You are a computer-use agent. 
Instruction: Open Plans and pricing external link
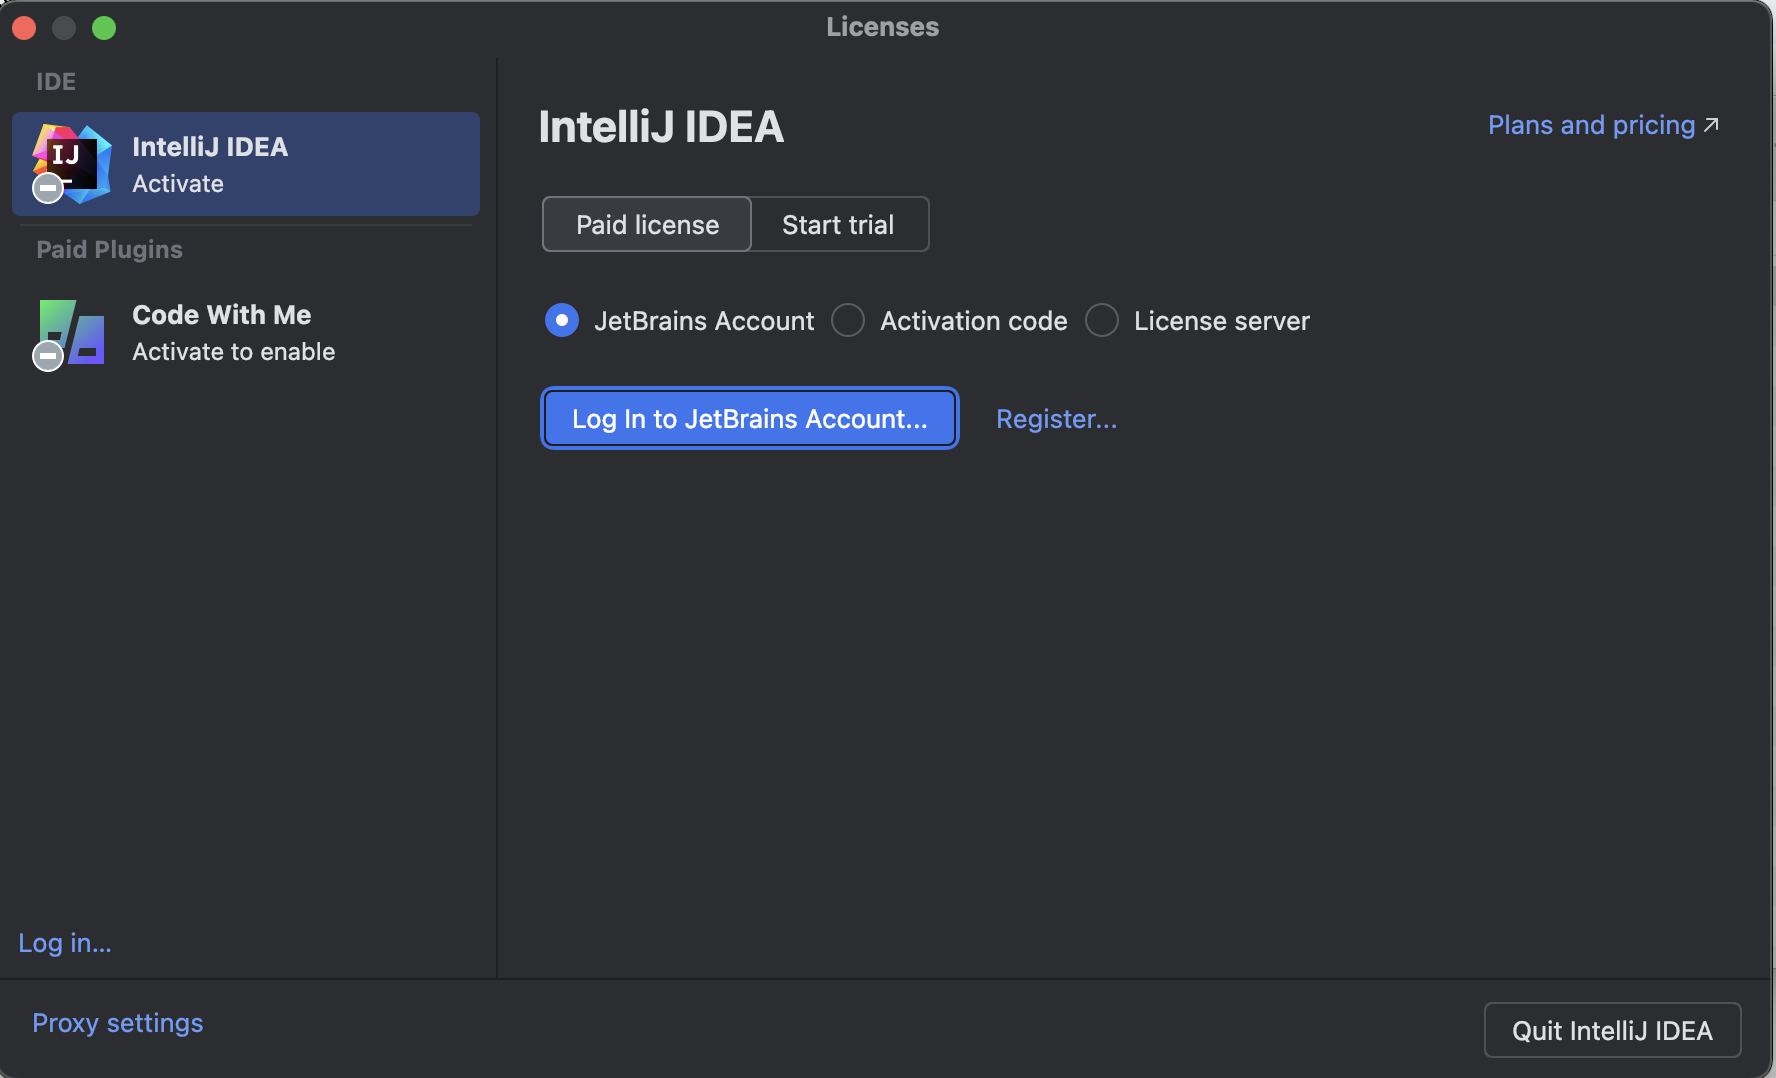coord(1603,125)
